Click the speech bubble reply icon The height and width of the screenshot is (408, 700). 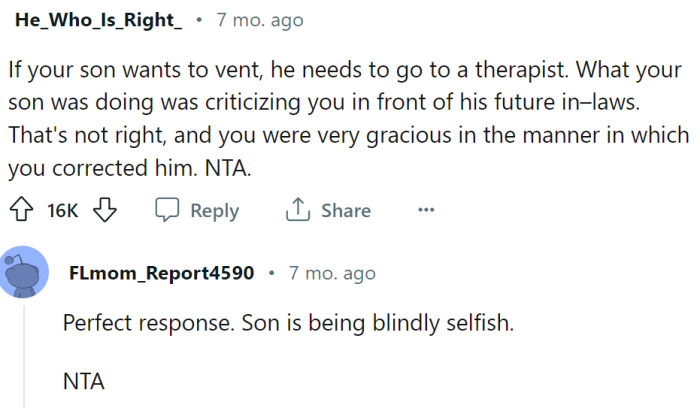(x=167, y=211)
